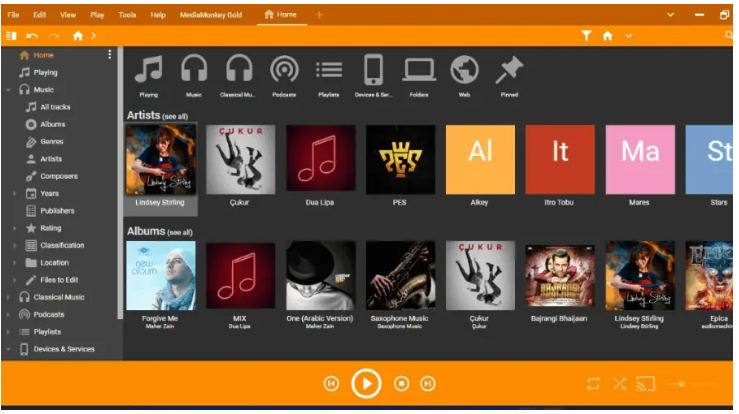This screenshot has width=739, height=414.
Task: Toggle shuffle mode
Action: pos(619,384)
